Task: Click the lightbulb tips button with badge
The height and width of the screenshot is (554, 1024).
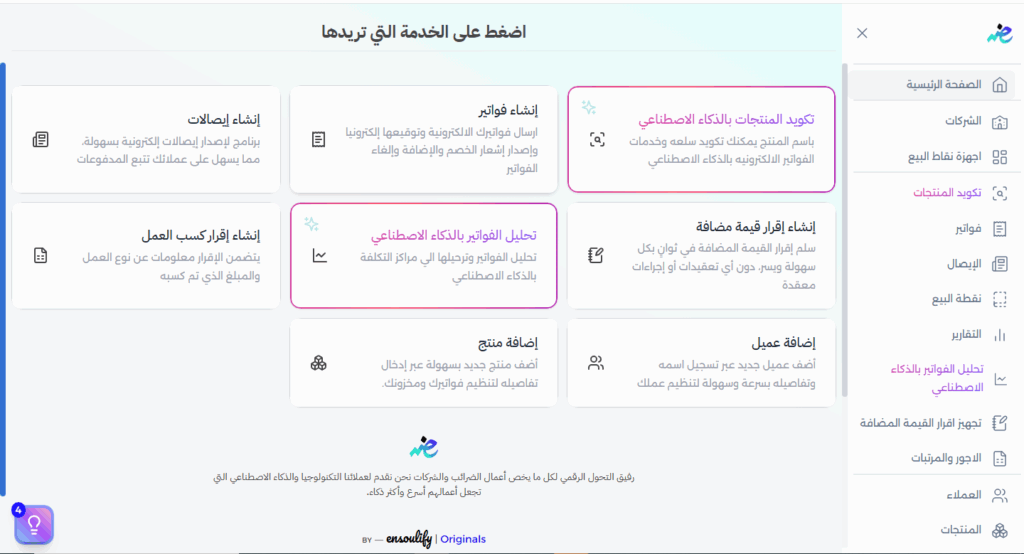Action: (x=34, y=525)
